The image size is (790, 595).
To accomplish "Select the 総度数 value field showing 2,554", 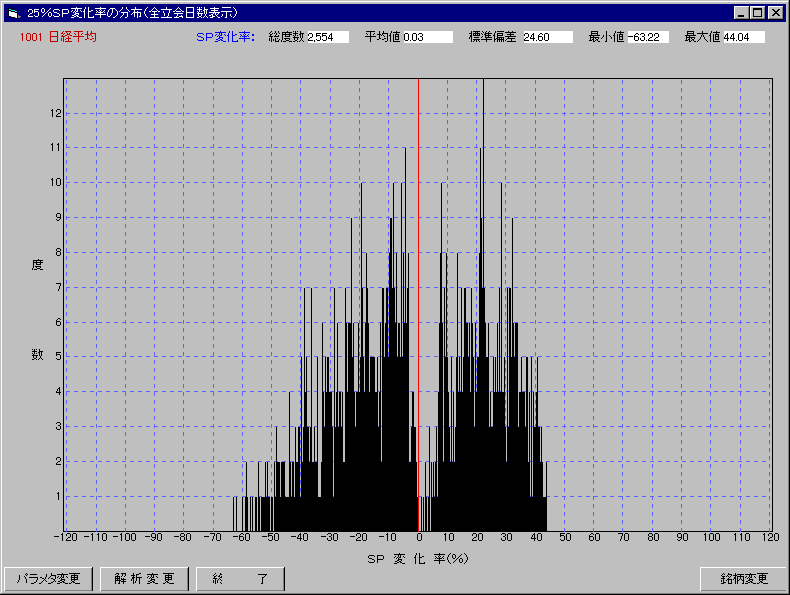I will [x=327, y=37].
